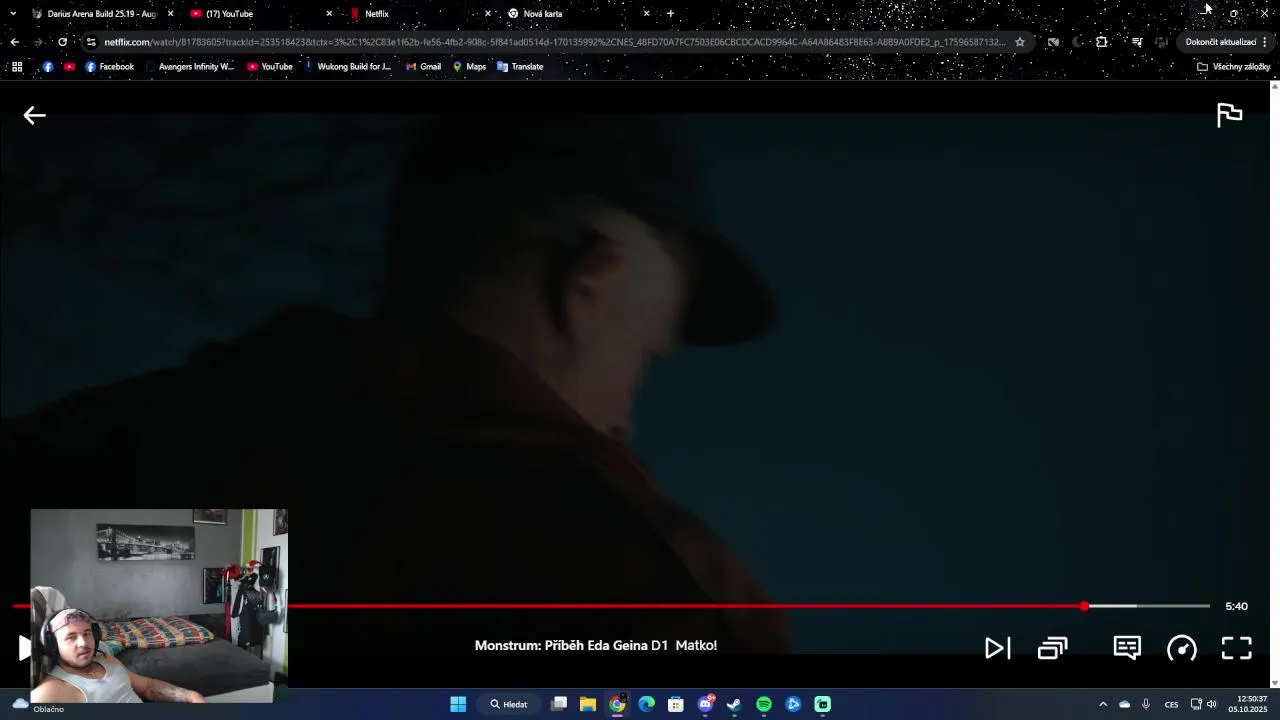Open a new browser tab

(x=670, y=14)
